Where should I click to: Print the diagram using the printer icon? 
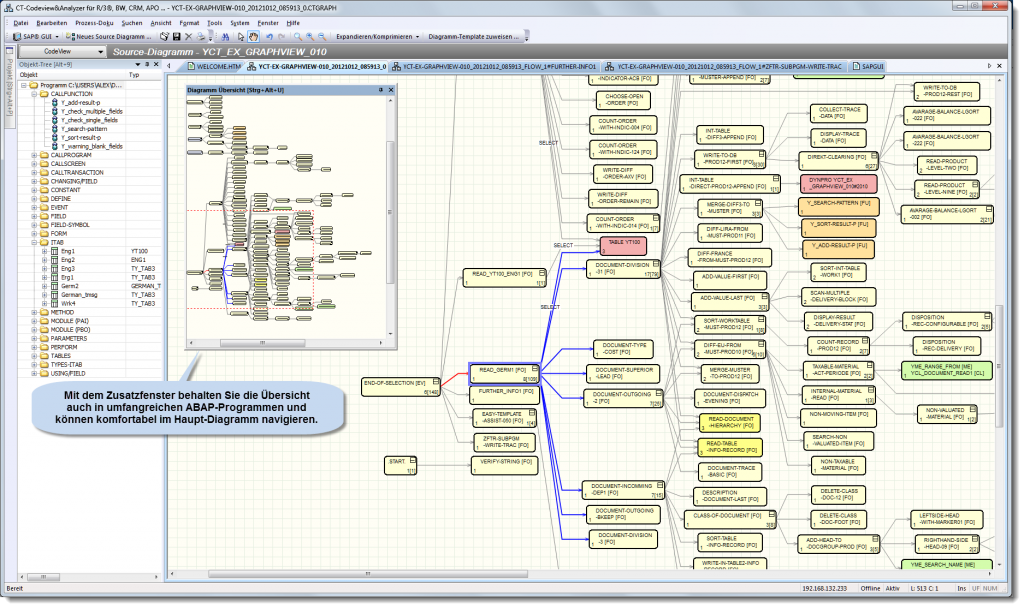pos(200,36)
